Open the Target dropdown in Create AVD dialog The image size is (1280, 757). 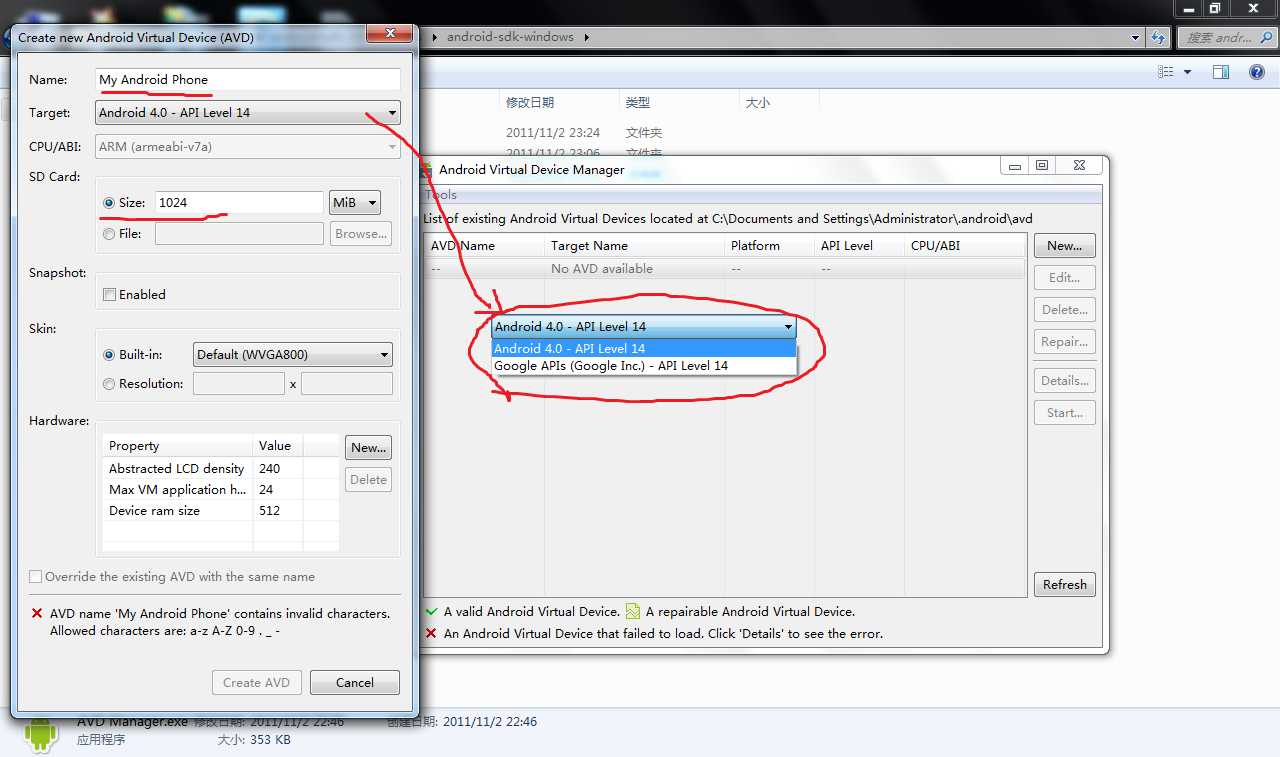click(x=248, y=113)
